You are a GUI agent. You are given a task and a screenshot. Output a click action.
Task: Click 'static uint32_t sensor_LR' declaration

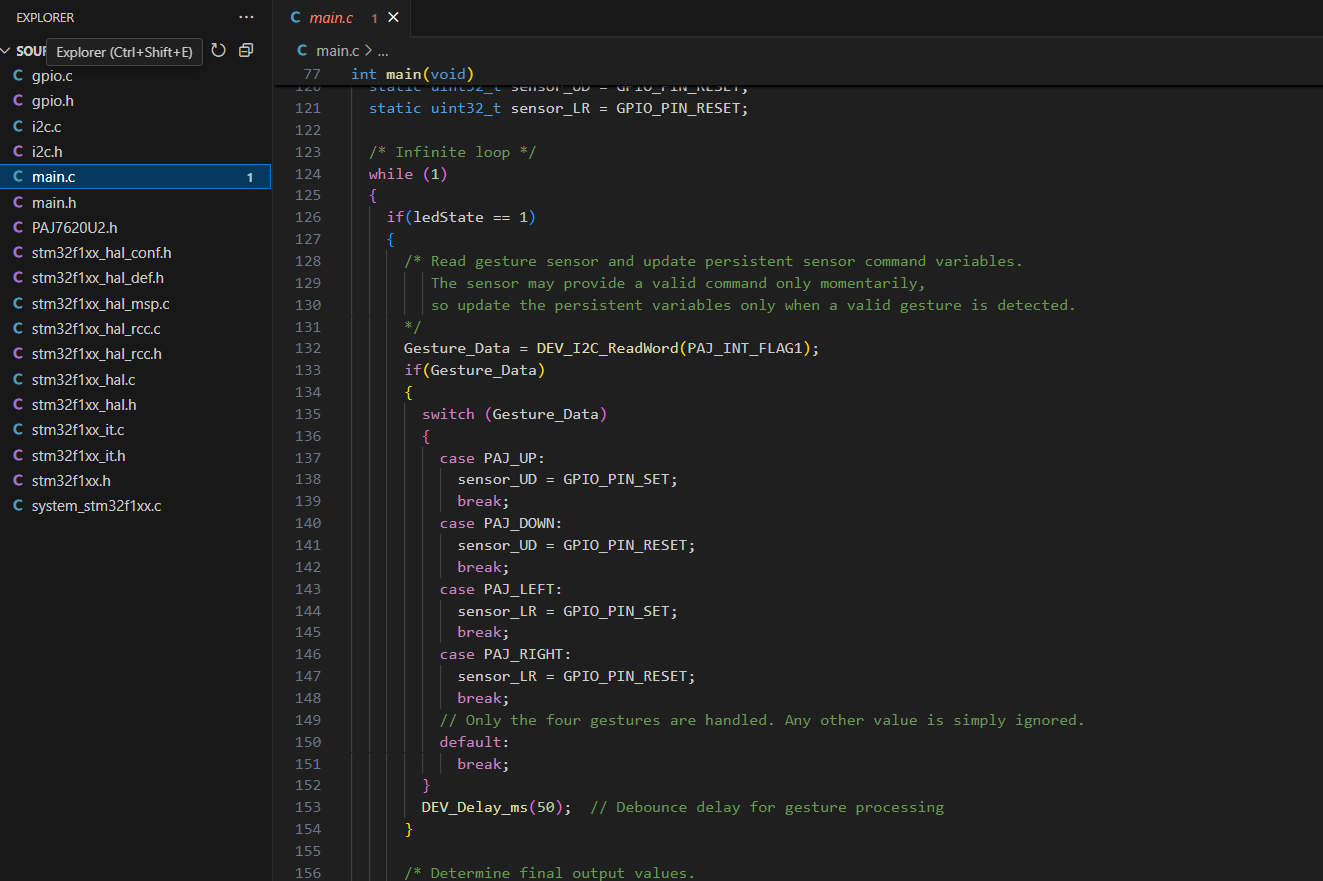559,108
